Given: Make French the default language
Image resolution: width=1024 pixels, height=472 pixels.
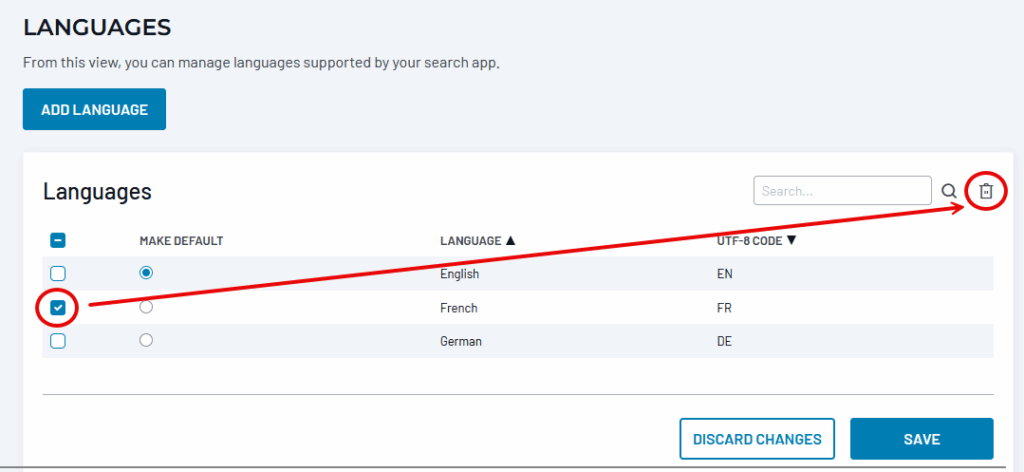Looking at the screenshot, I should pyautogui.click(x=147, y=307).
